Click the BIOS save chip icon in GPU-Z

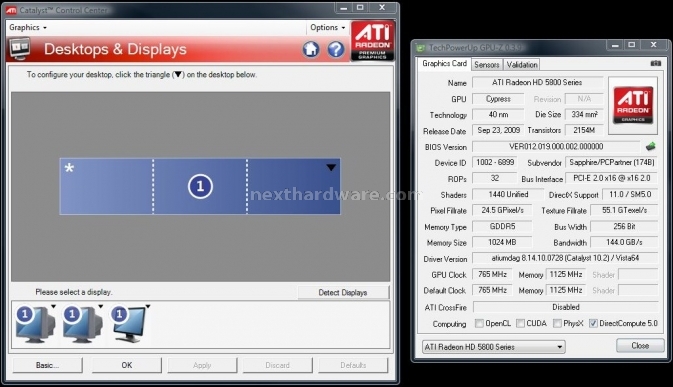tap(650, 147)
